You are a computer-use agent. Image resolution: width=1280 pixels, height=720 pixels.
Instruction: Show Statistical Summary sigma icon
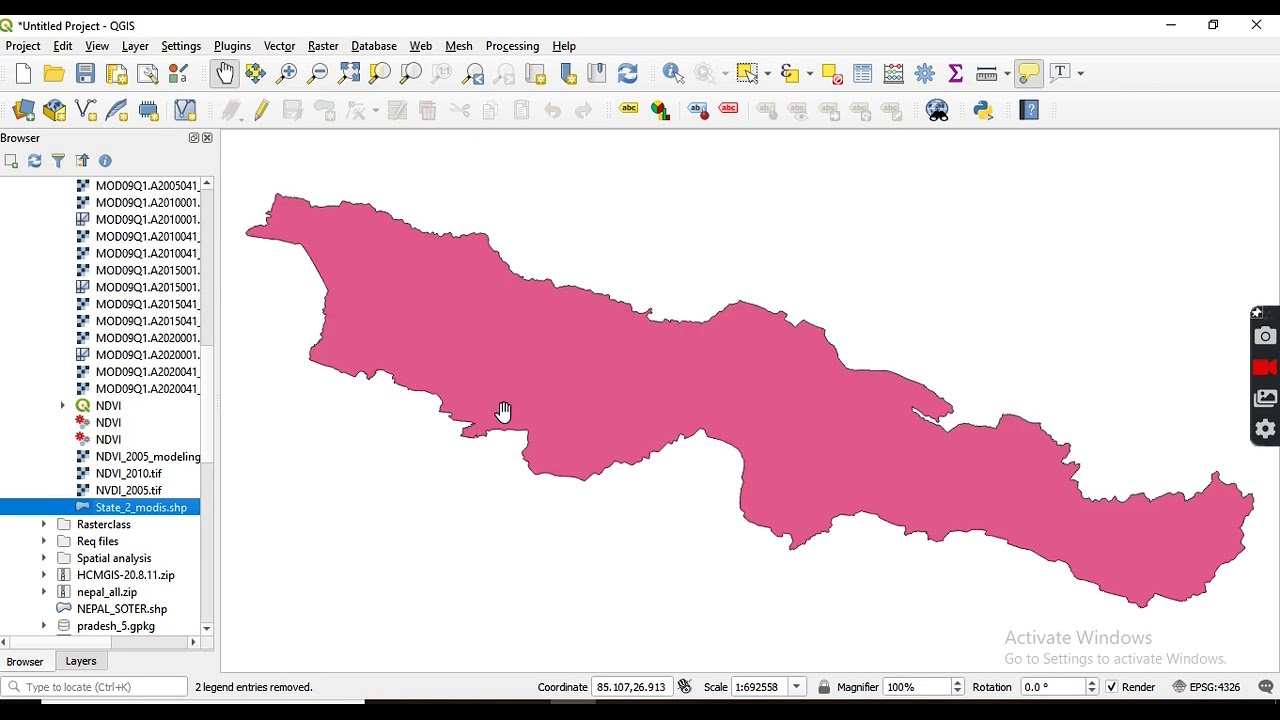tap(956, 73)
